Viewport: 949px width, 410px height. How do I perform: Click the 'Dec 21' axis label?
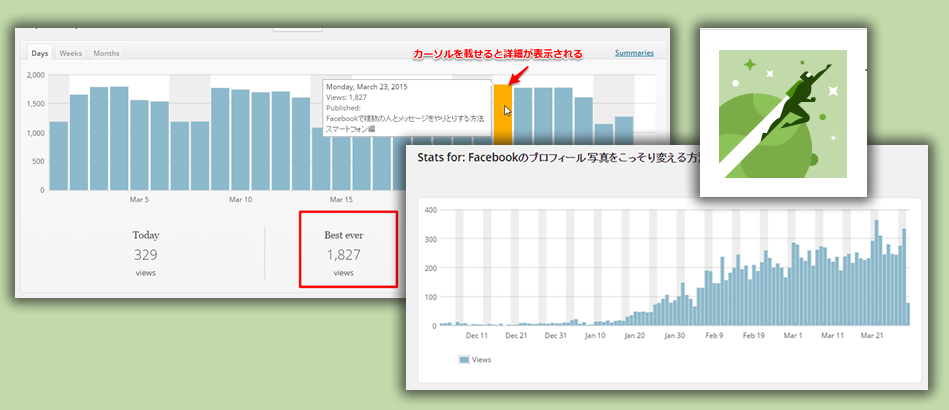point(516,335)
